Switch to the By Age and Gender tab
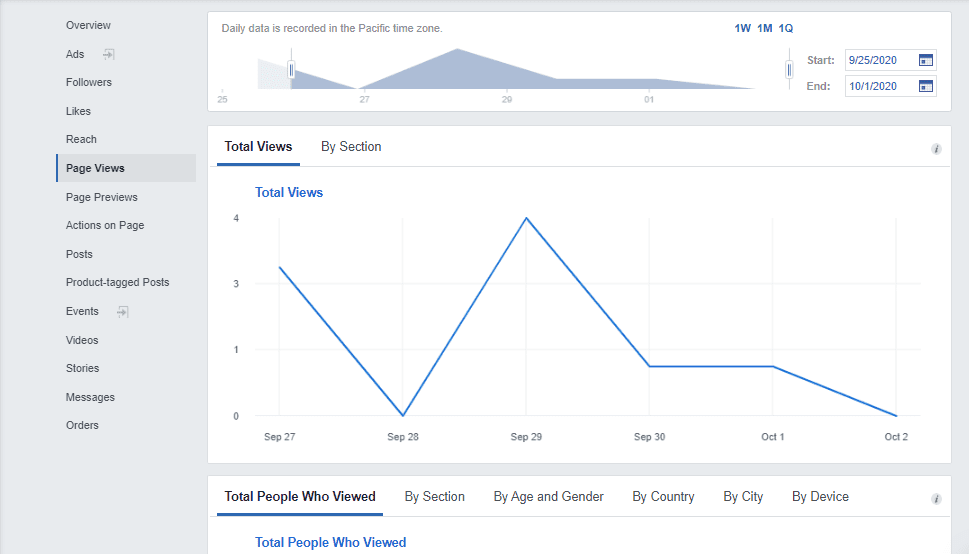This screenshot has width=969, height=554. 548,497
